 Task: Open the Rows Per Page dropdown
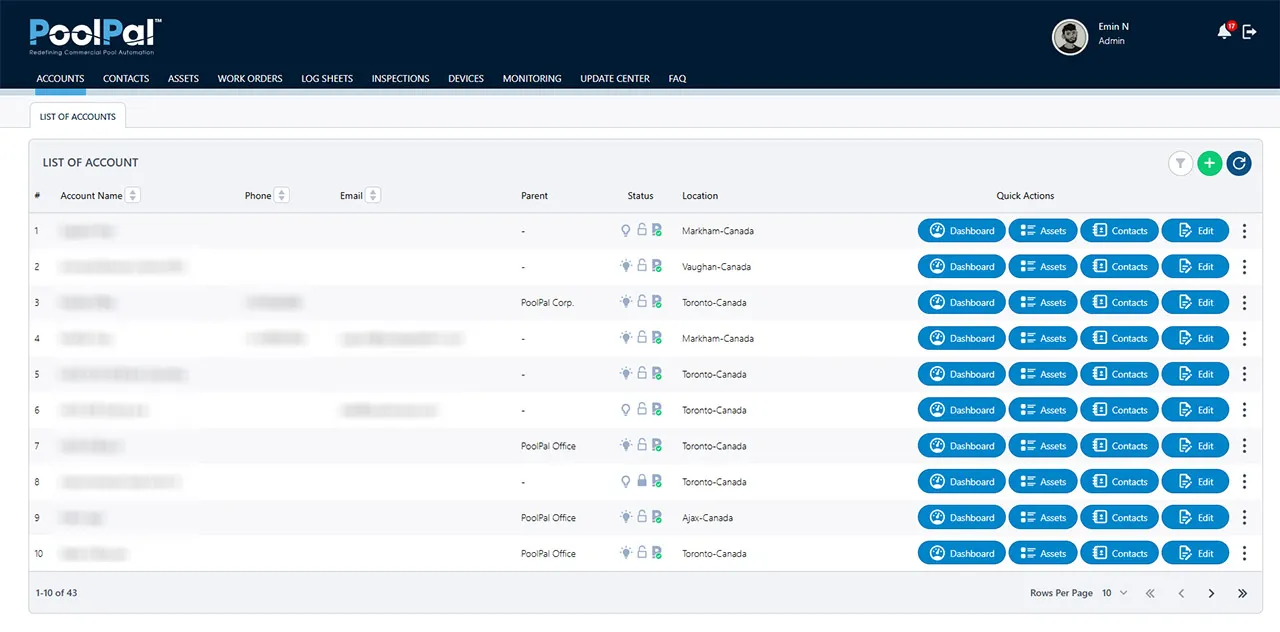coord(1114,594)
